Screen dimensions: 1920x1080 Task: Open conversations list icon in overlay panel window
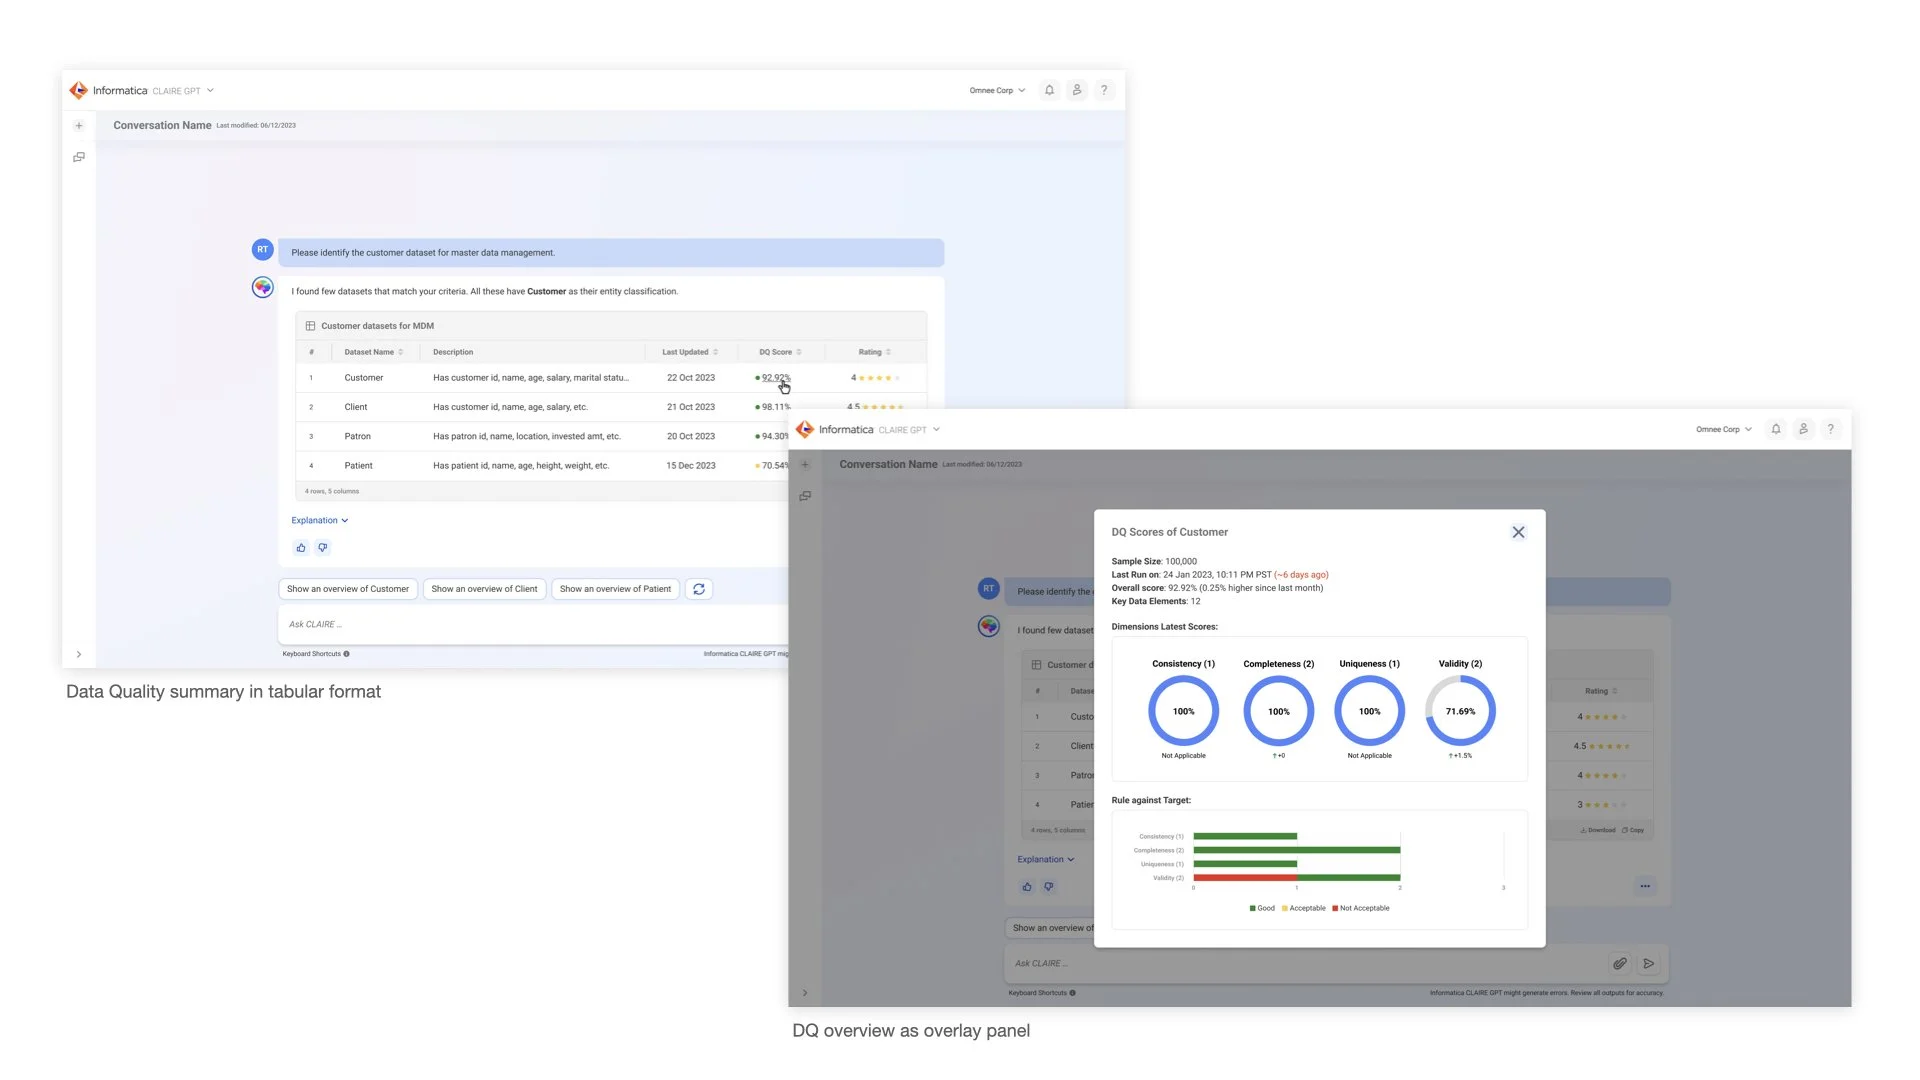click(x=805, y=496)
